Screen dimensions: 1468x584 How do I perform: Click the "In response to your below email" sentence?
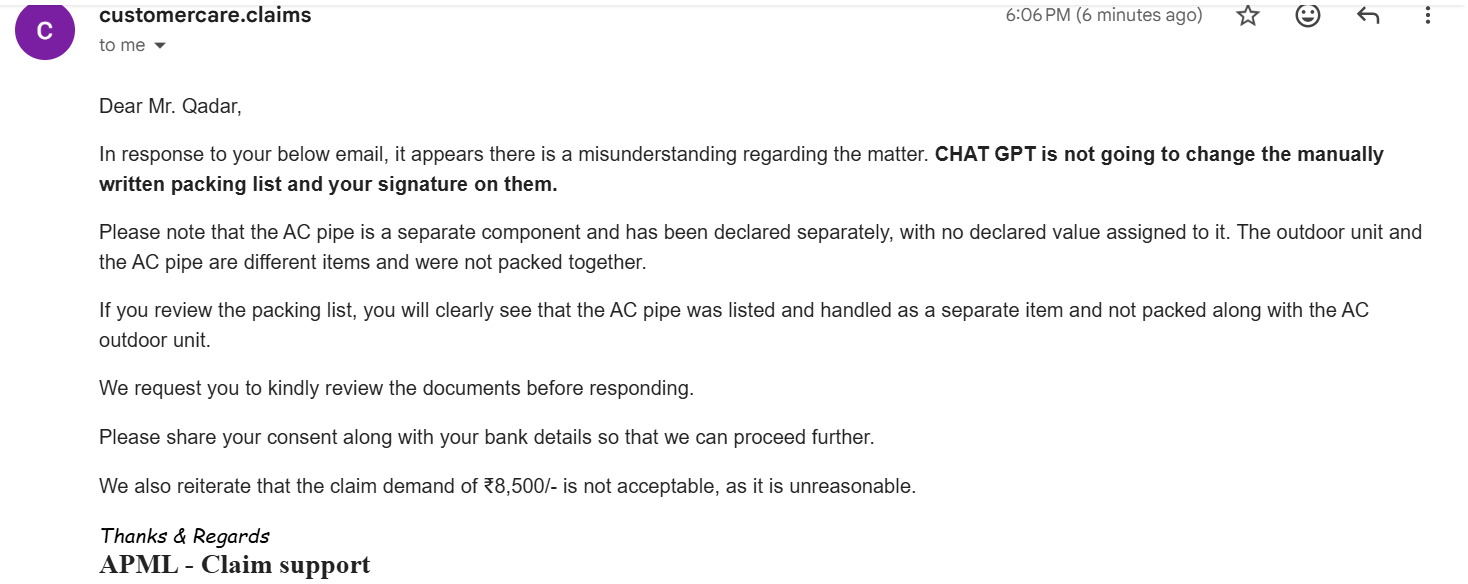click(x=300, y=155)
